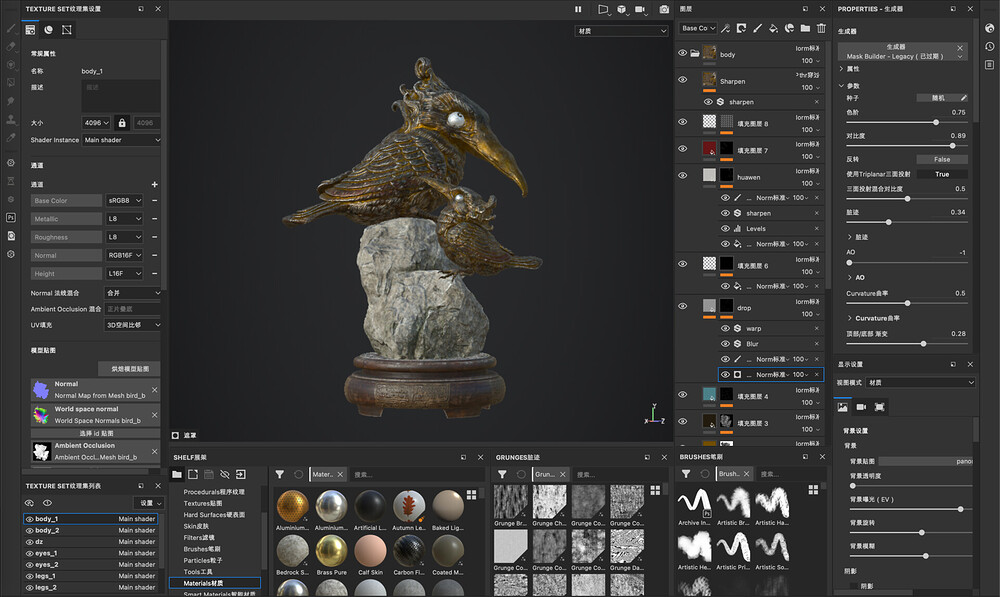Image resolution: width=1000 pixels, height=597 pixels.
Task: Open the size 4096 dropdown
Action: (x=96, y=123)
